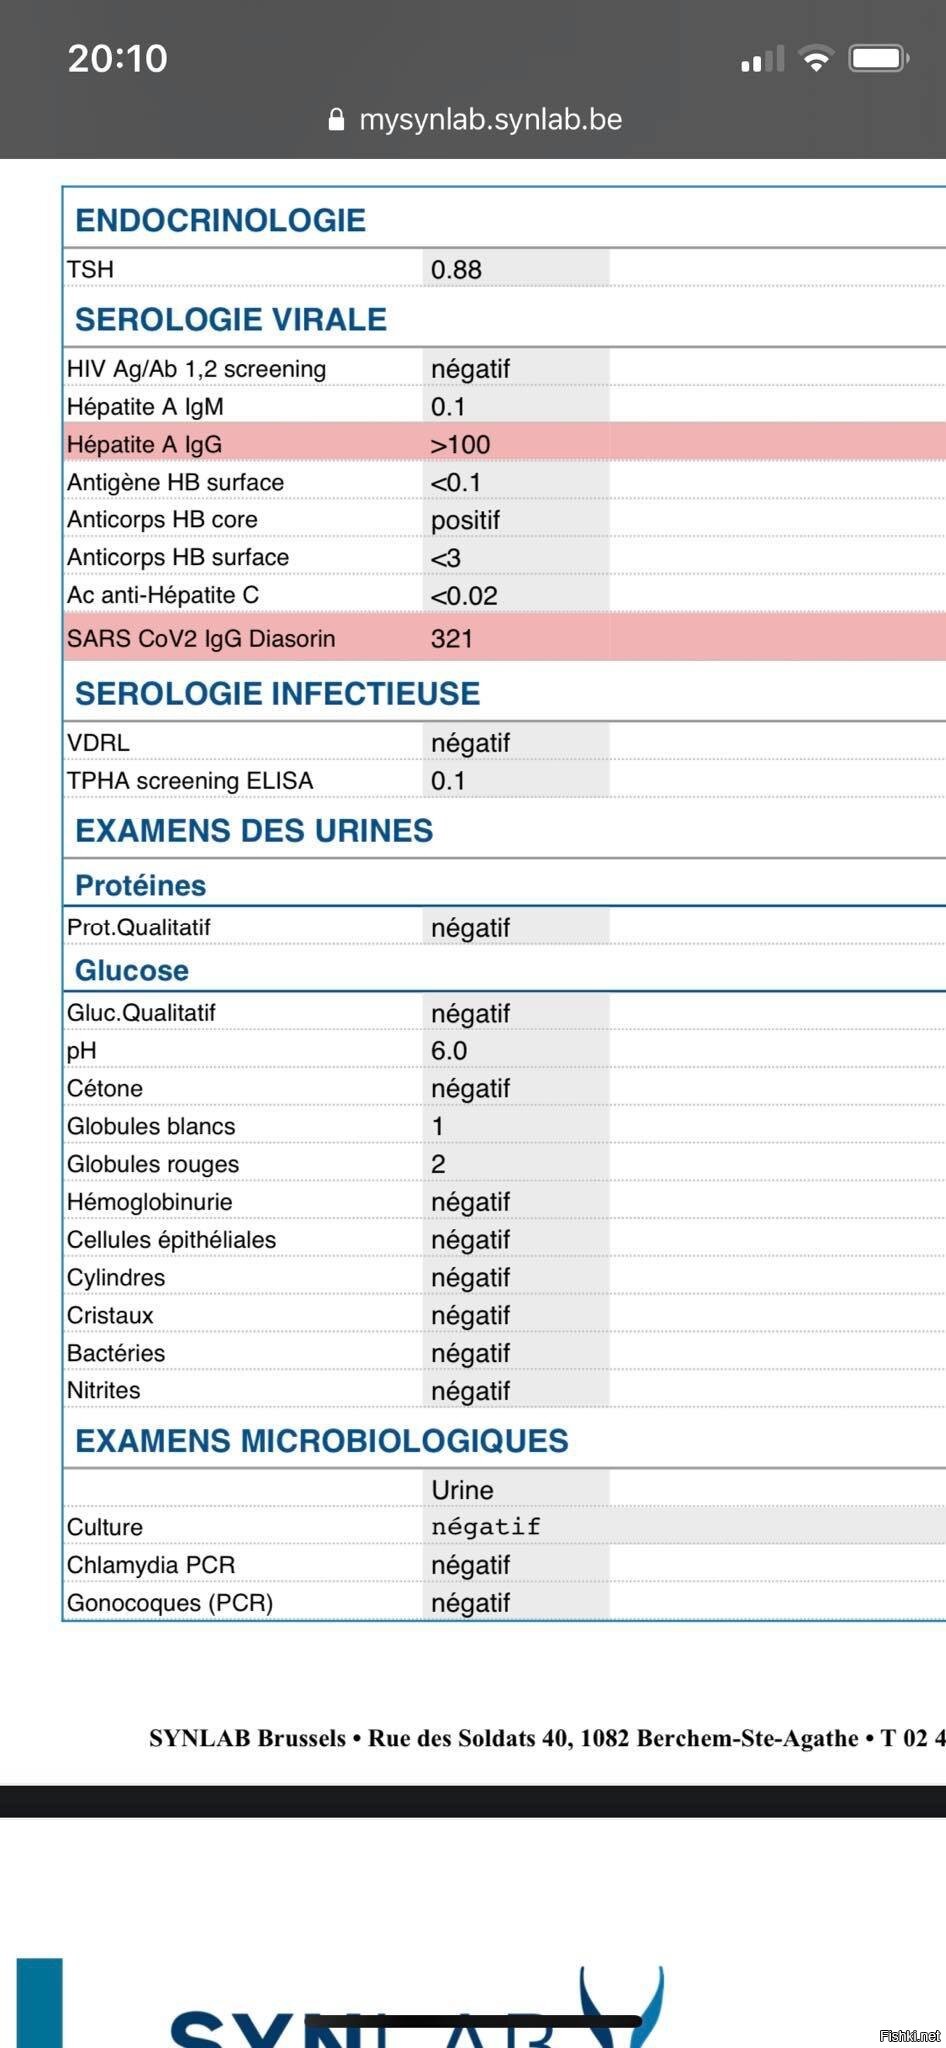Screen dimensions: 946x2048
Task: Tap the Protéines subsection heading
Action: 140,885
